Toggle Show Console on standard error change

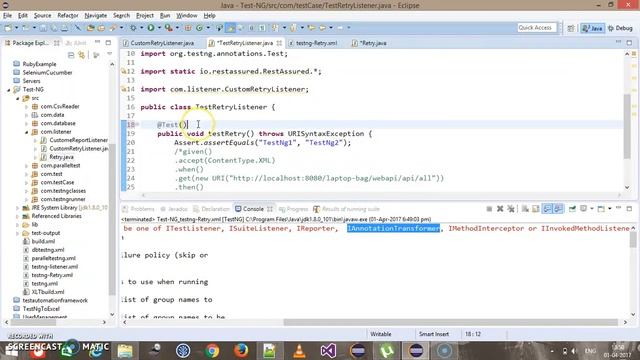pos(558,209)
